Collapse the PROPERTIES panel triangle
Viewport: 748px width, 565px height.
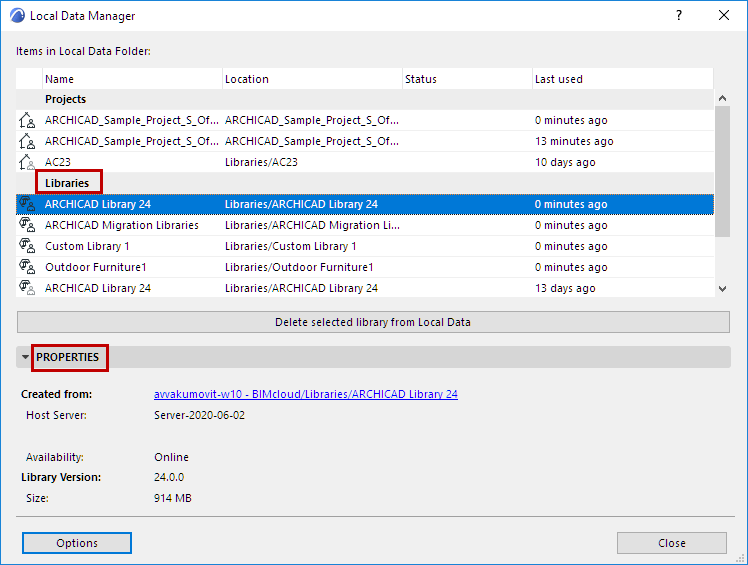click(x=25, y=357)
